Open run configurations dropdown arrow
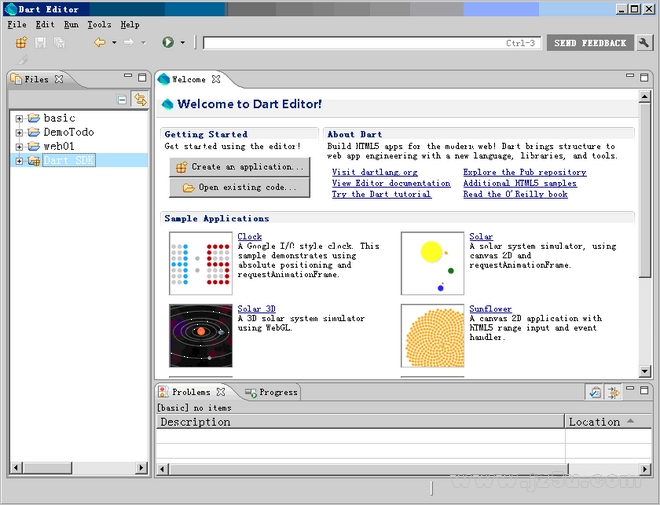The width and height of the screenshot is (660, 505). (x=182, y=43)
